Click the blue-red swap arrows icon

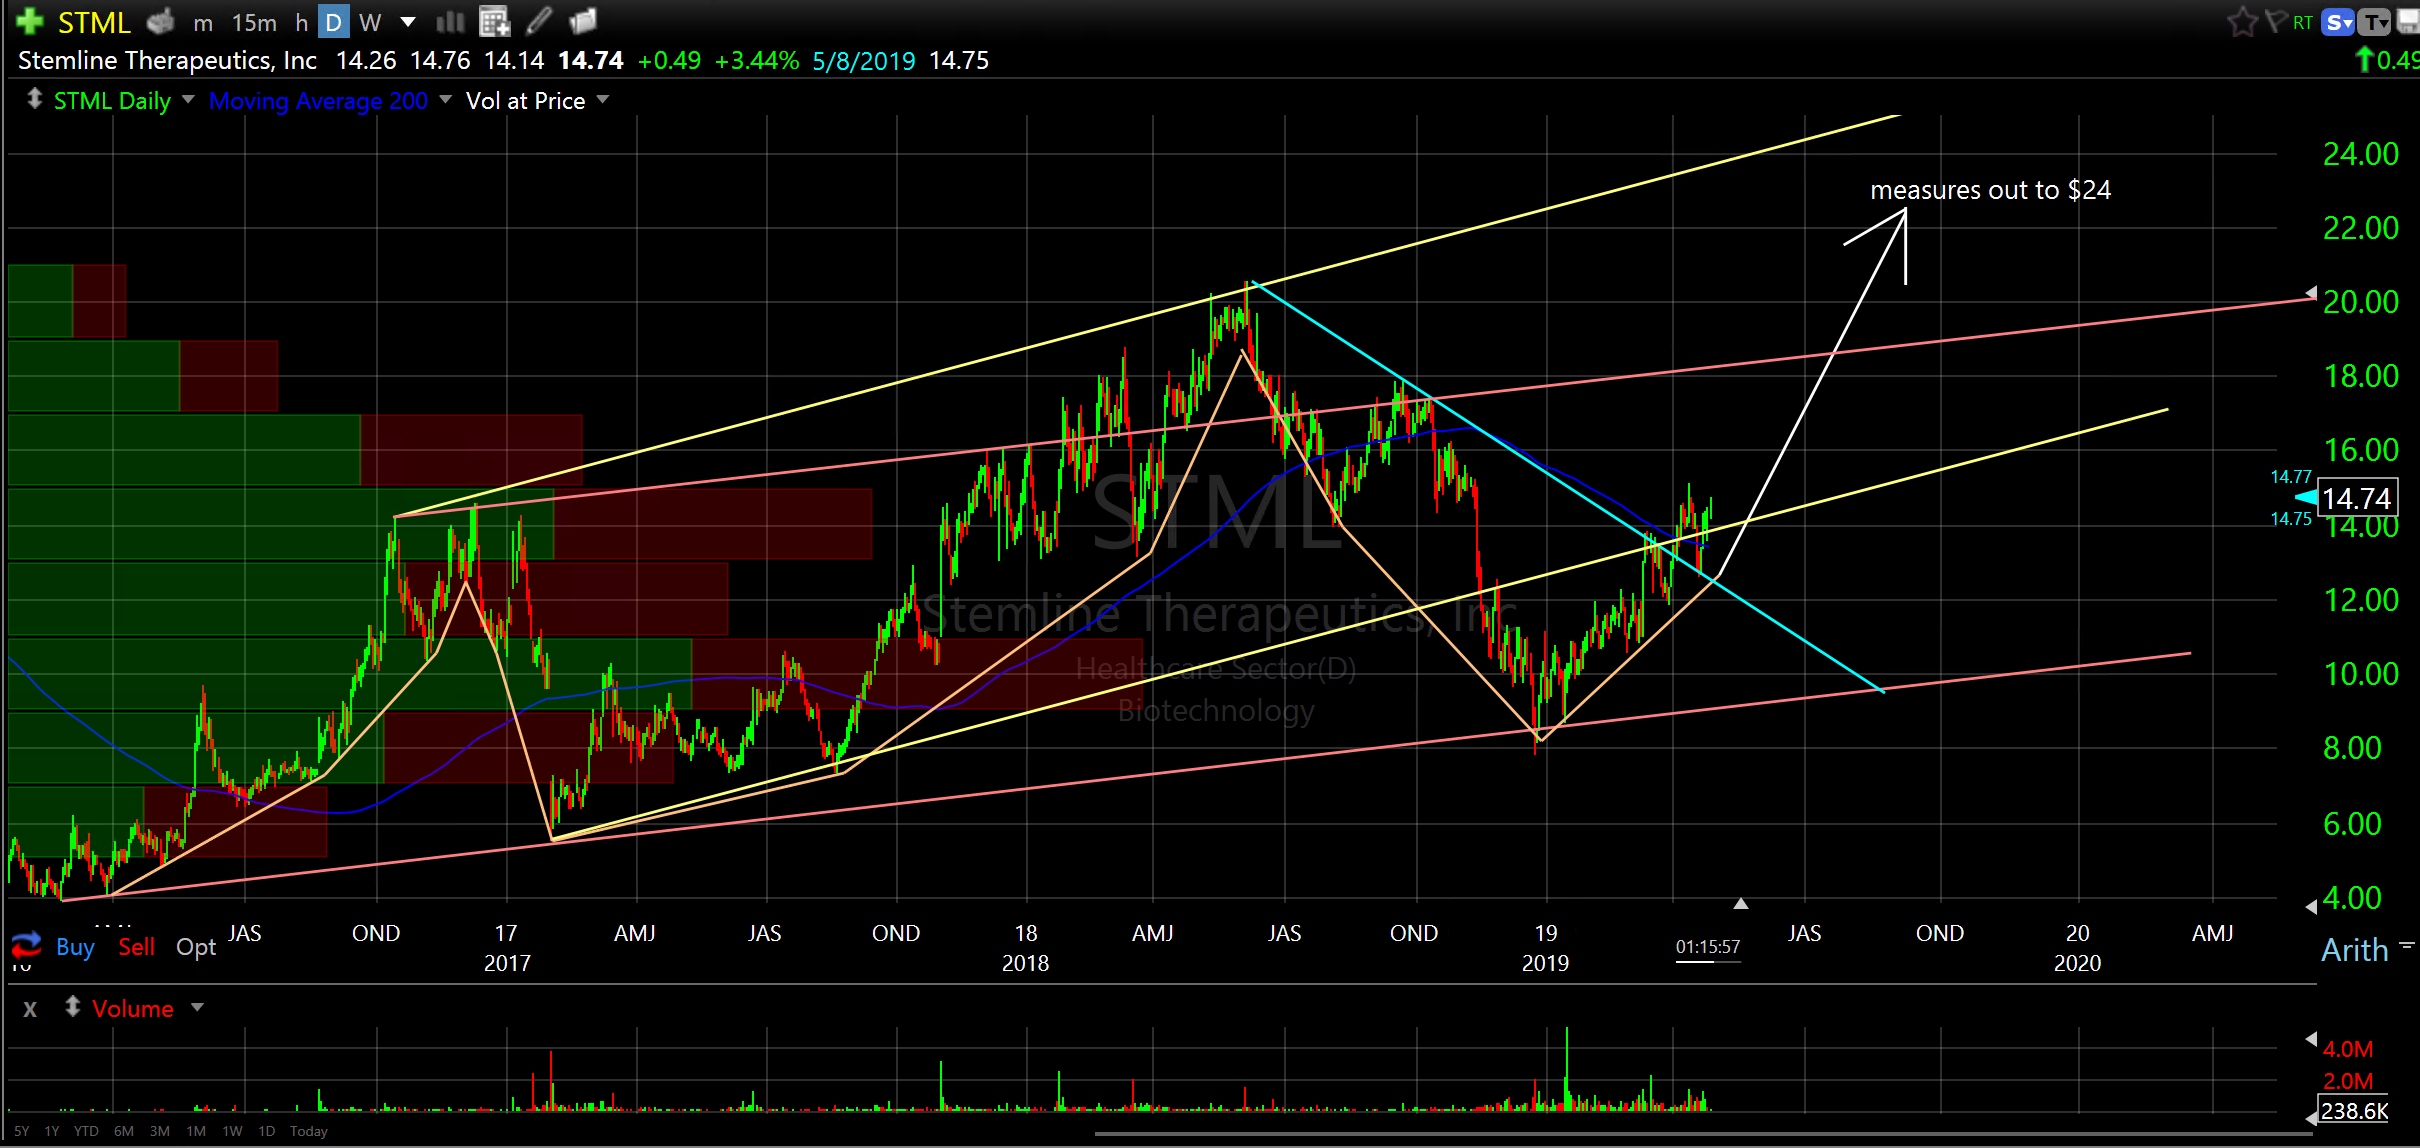26,945
